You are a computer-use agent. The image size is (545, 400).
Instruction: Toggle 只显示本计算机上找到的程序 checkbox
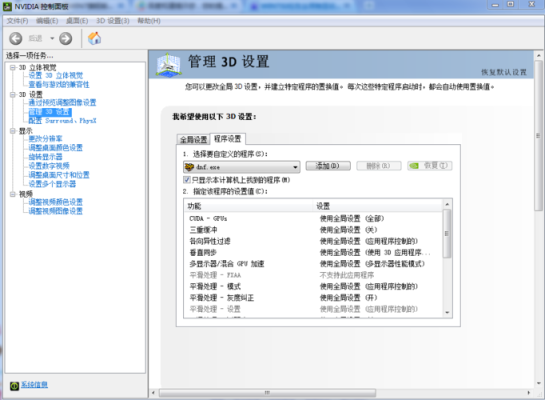187,180
